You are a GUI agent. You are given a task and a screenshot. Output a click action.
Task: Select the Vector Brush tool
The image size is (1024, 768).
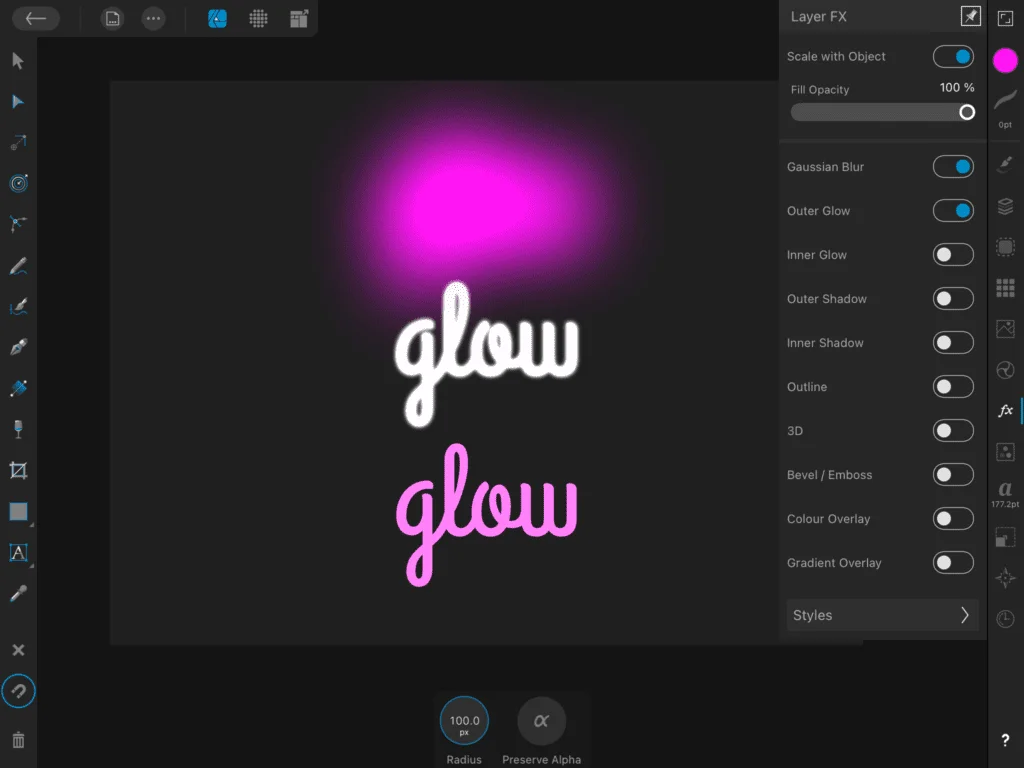click(18, 306)
